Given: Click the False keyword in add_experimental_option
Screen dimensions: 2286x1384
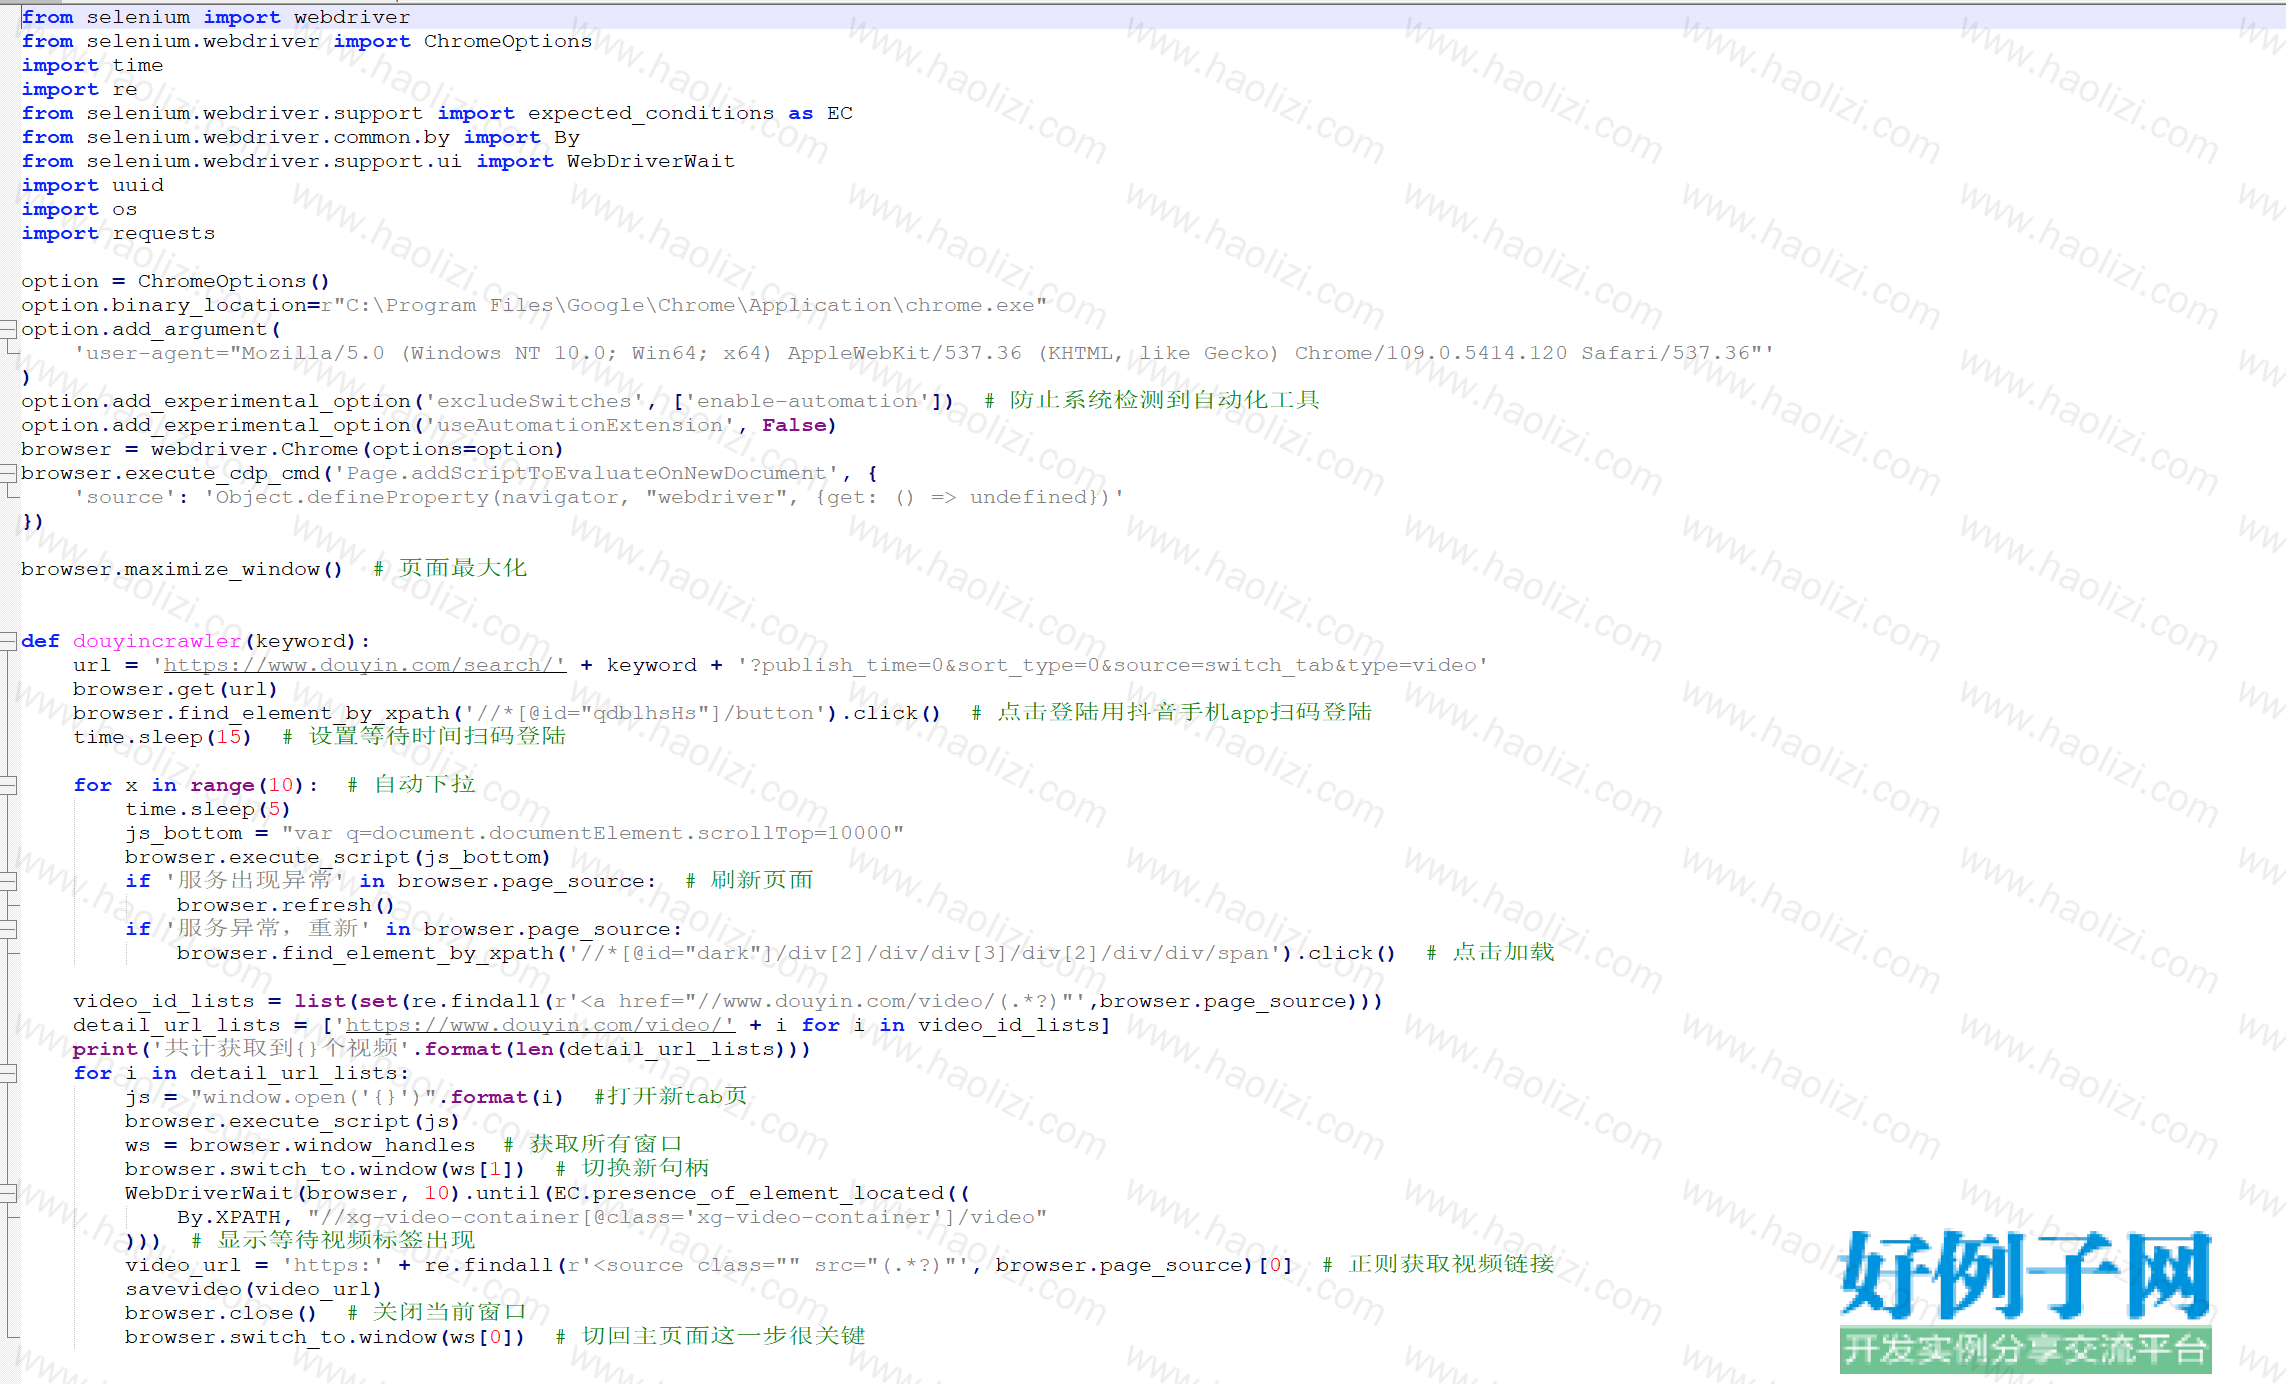Looking at the screenshot, I should pos(794,425).
